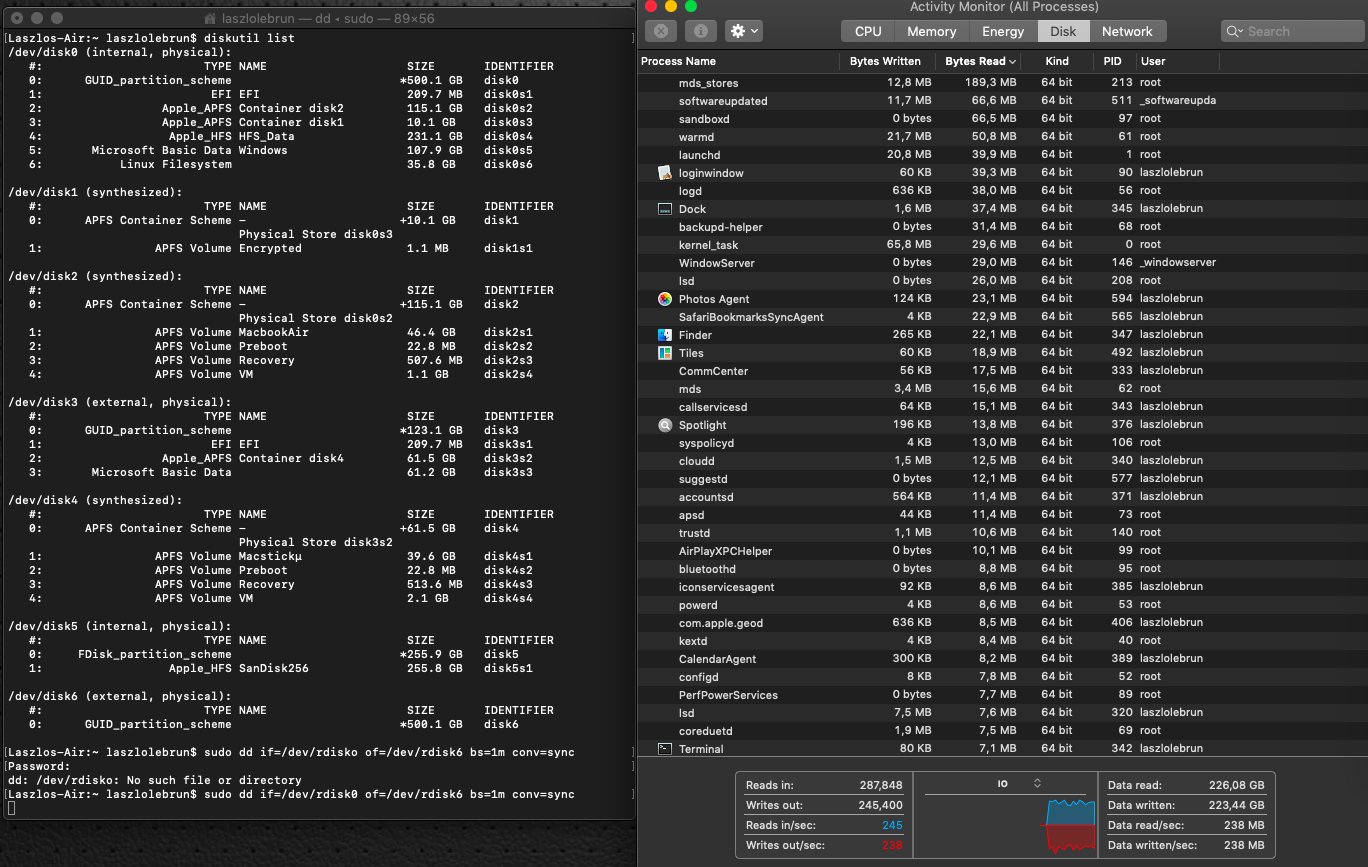The image size is (1368, 867).
Task: Click the IO activity graph
Action: (x=1068, y=826)
